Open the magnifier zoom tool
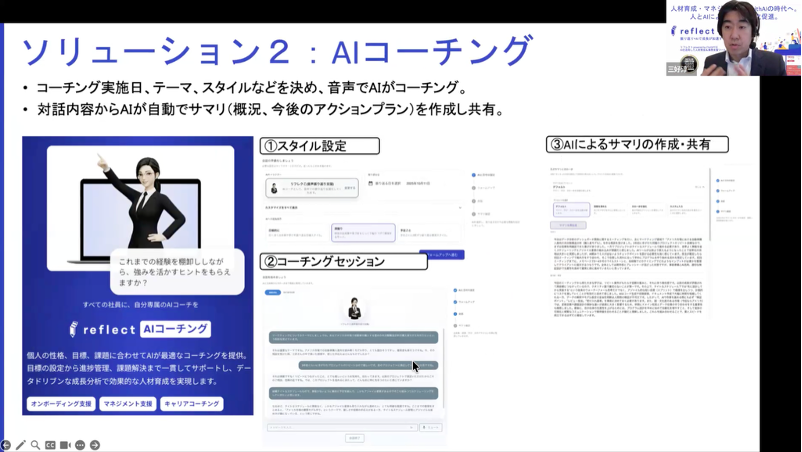Viewport: 802px width, 452px height. (35, 445)
